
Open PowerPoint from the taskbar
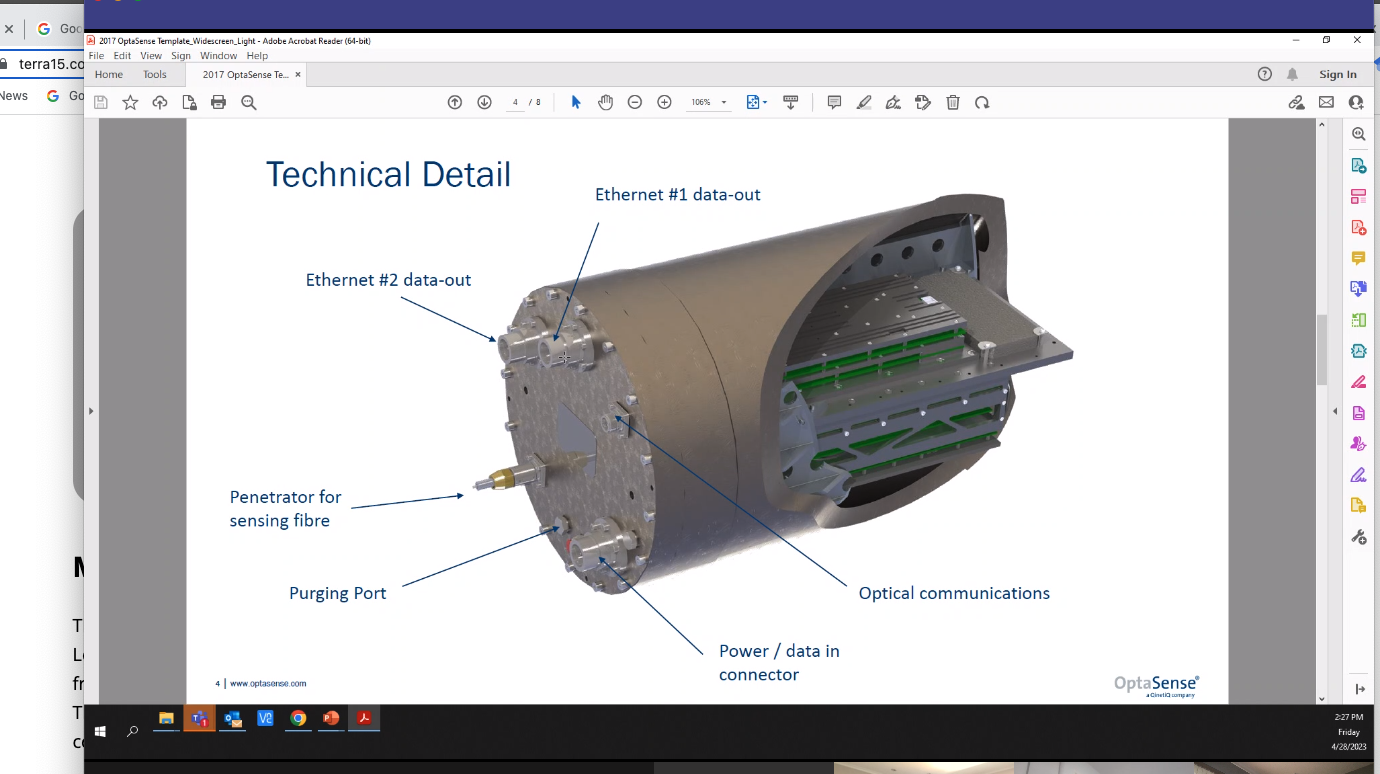(x=331, y=719)
